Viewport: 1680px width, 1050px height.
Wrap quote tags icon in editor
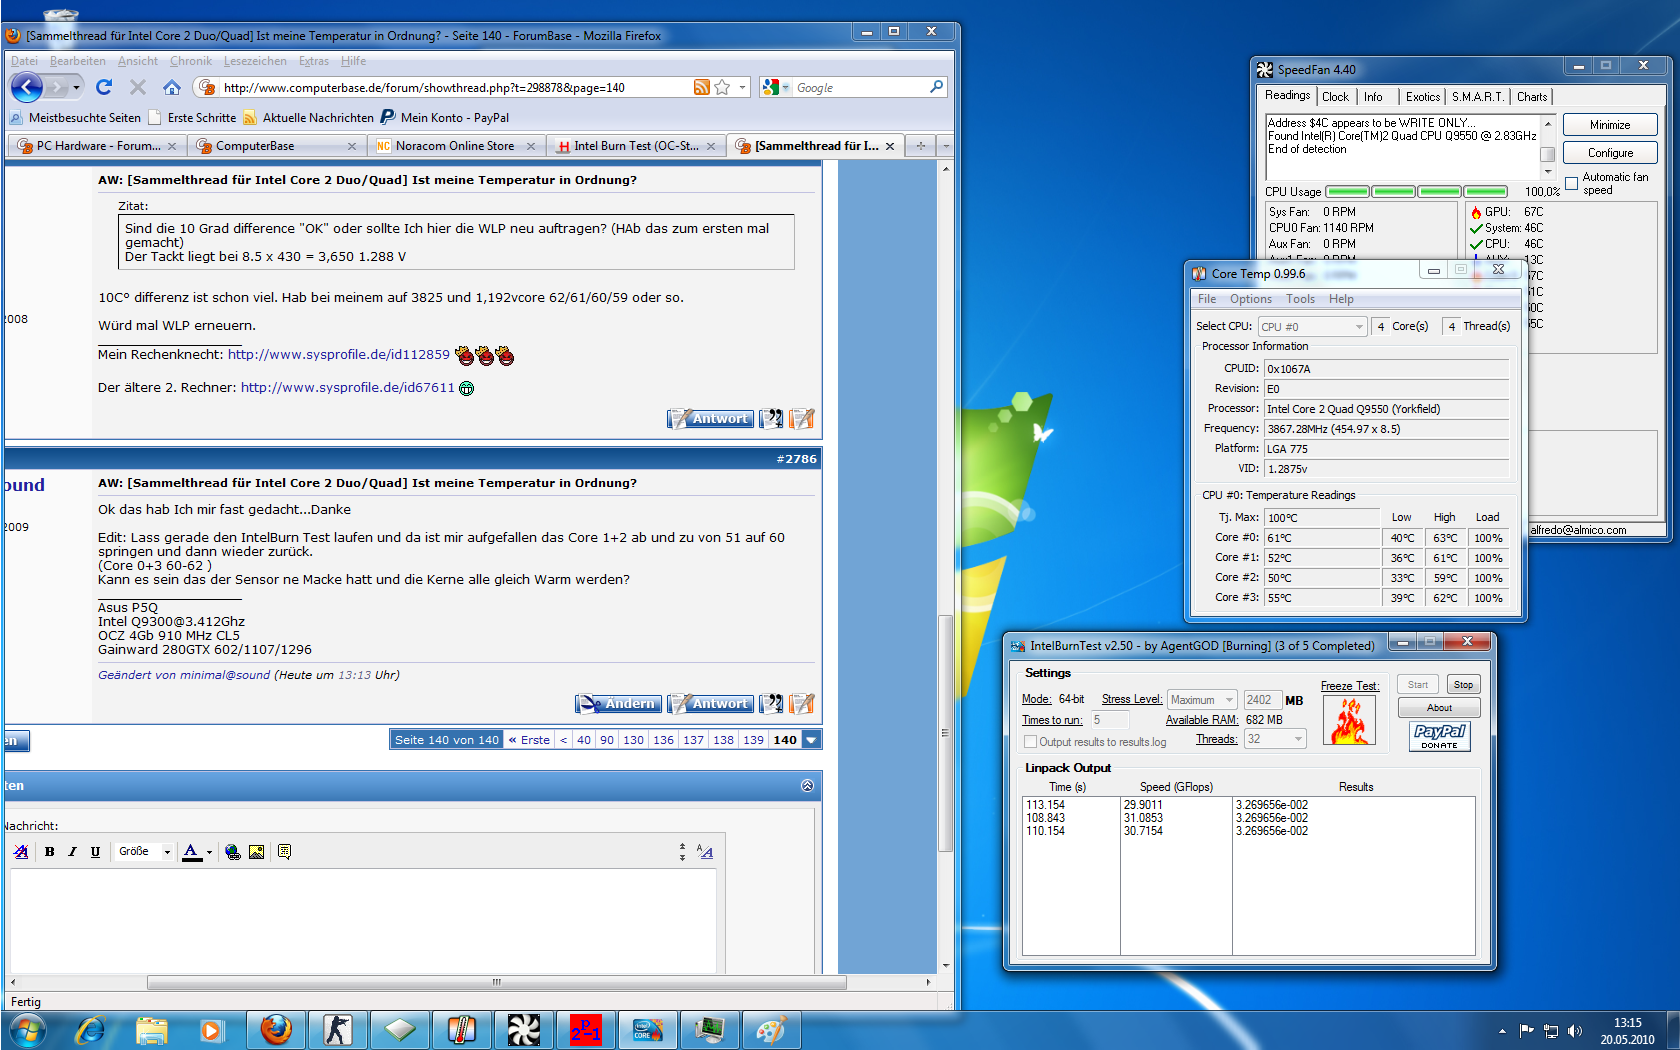pos(284,852)
